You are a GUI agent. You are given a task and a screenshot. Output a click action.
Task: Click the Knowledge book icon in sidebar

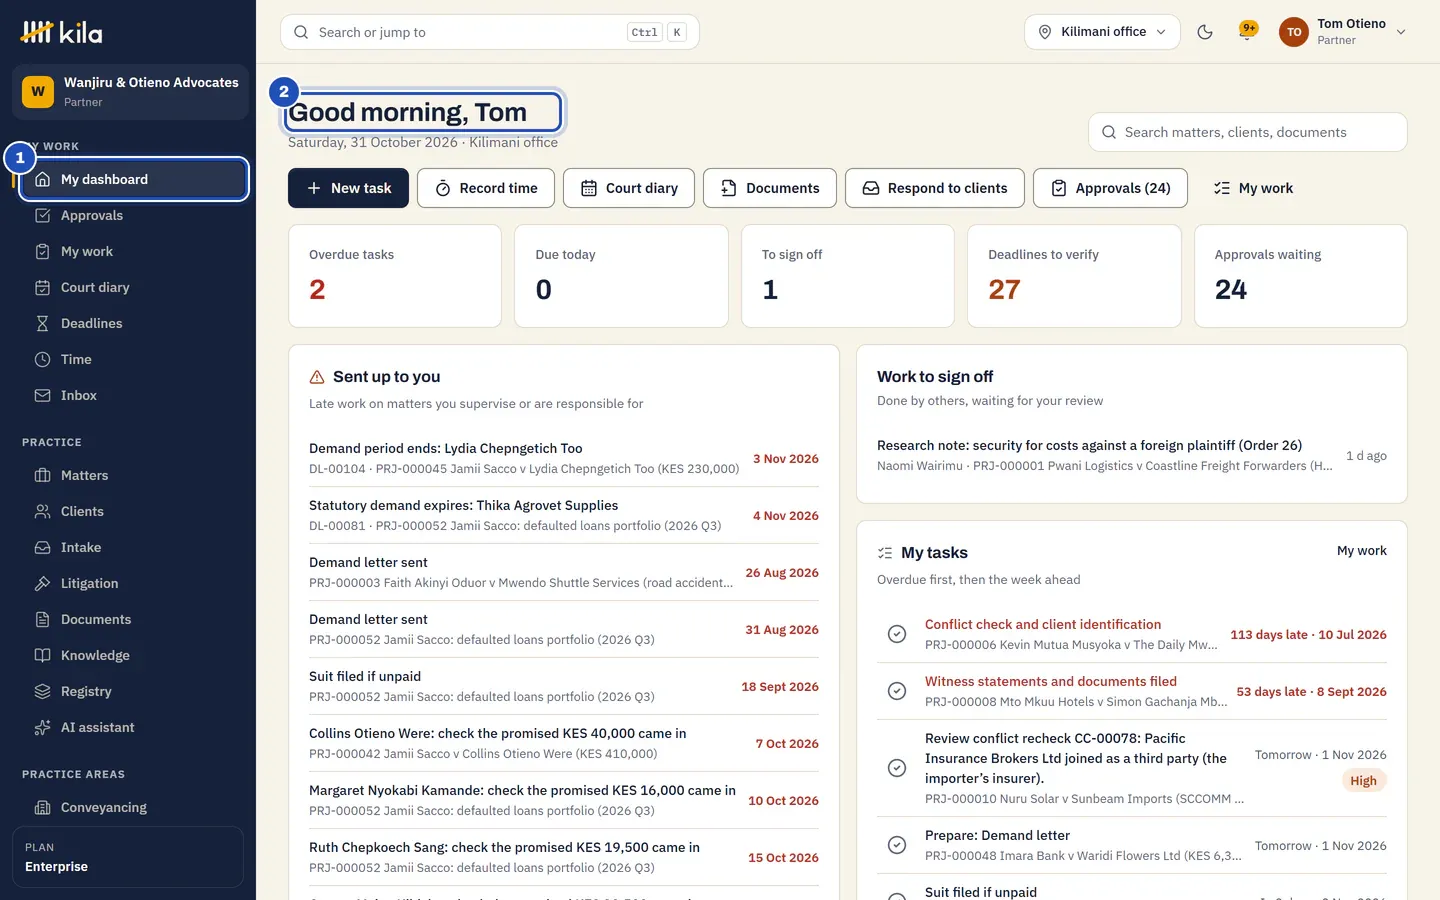[42, 655]
